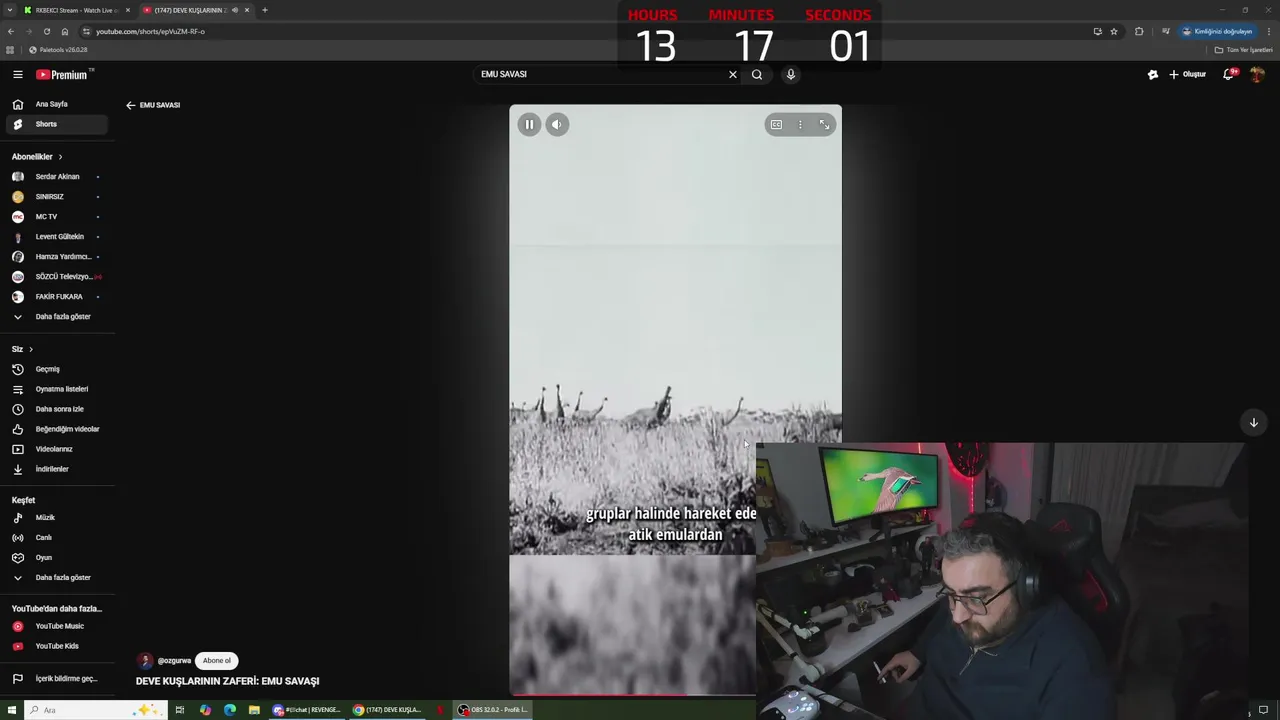This screenshot has height=720, width=1280.
Task: Expand Keşfet with Daha fazla göster
Action: (x=58, y=578)
